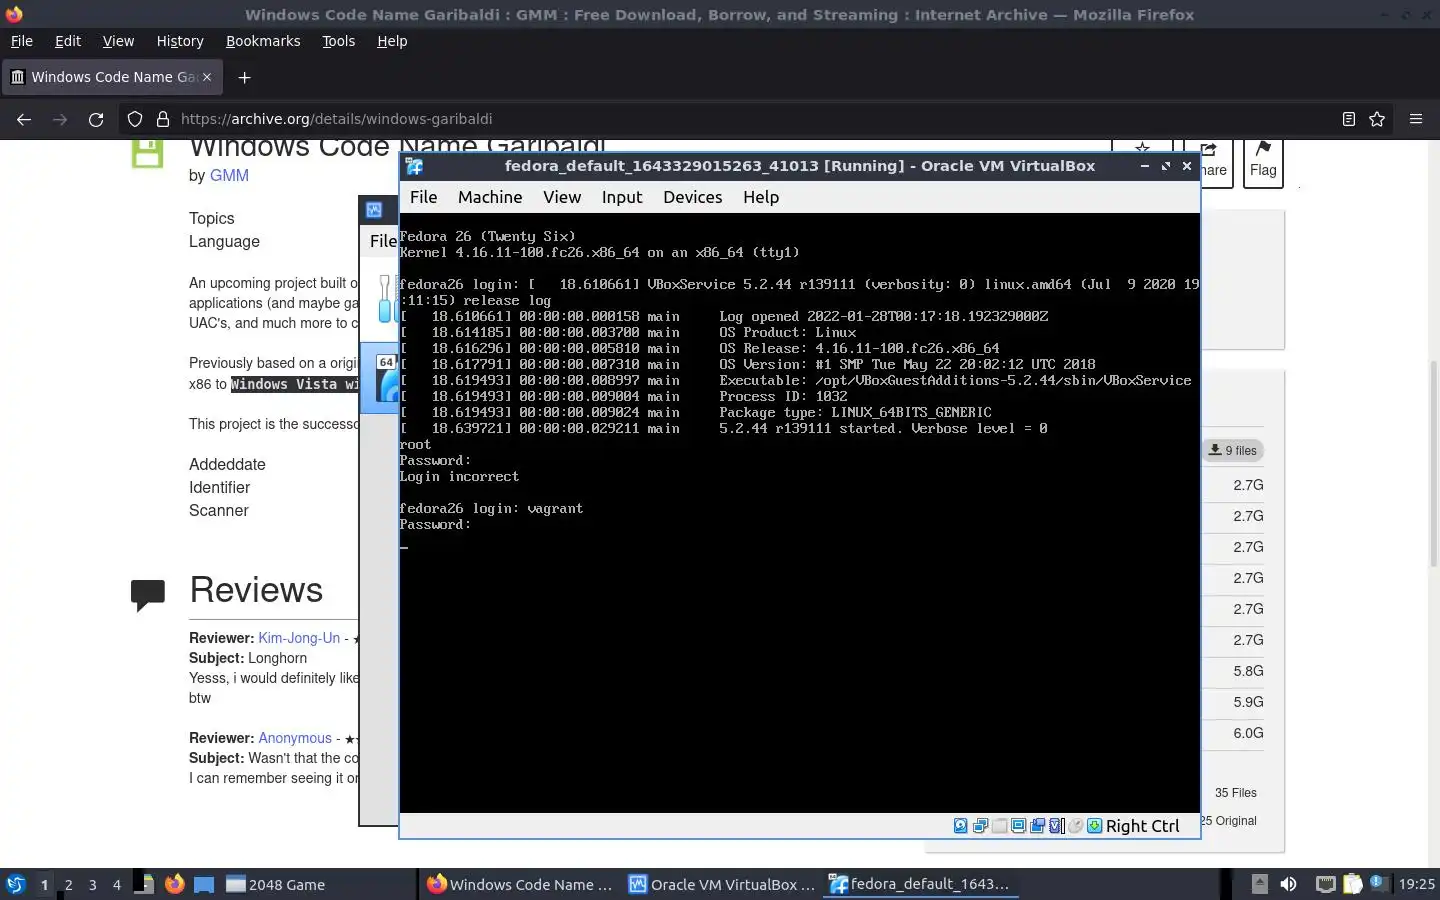Switch to workspace 3
Screen dimensions: 1440x900
[92, 884]
